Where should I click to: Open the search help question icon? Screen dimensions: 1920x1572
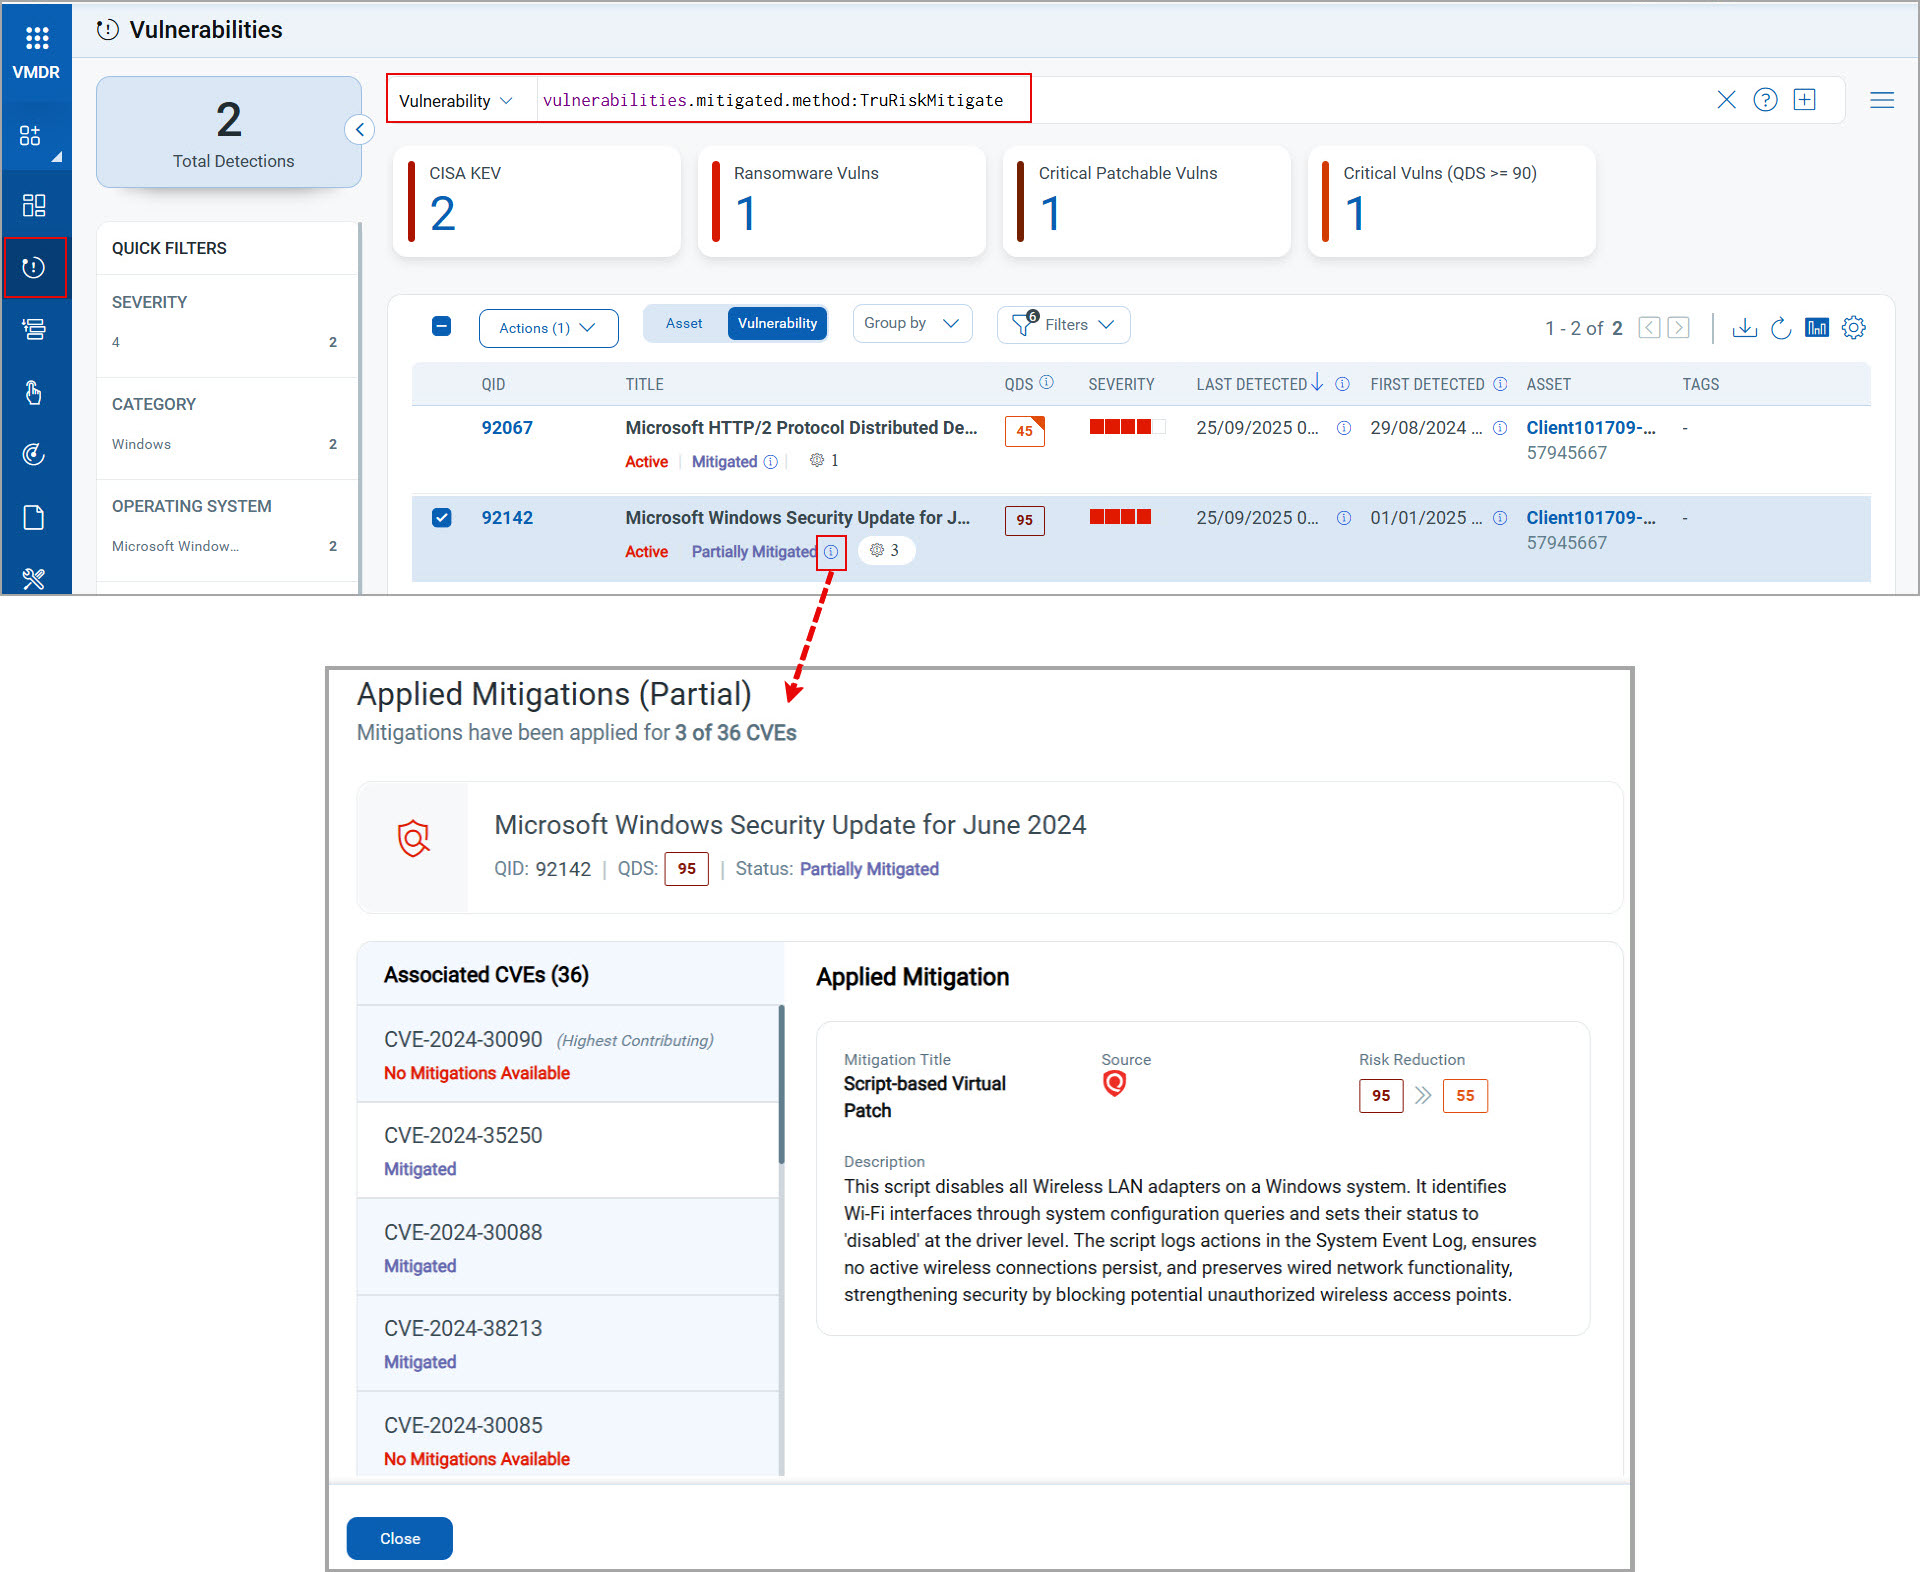pyautogui.click(x=1765, y=100)
